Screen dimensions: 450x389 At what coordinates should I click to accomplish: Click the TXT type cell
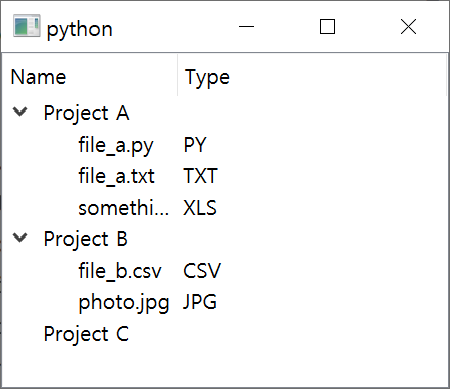click(200, 176)
